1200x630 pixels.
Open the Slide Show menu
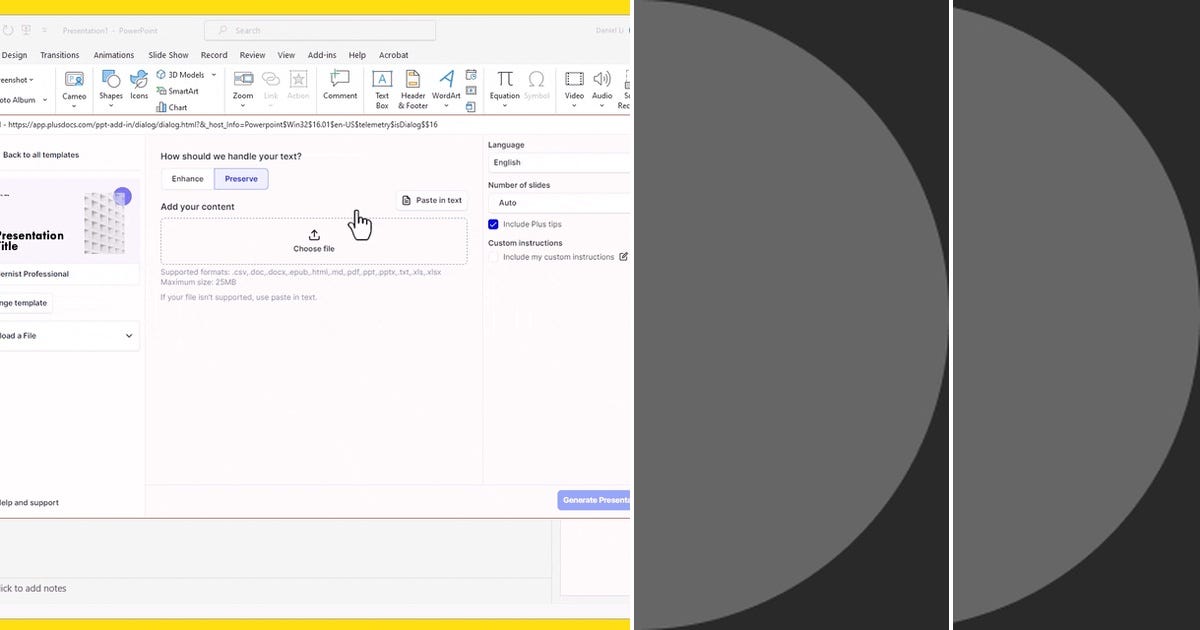pos(168,55)
